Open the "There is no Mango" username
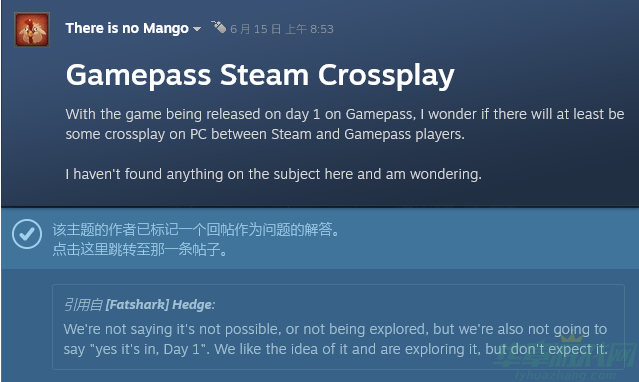The height and width of the screenshot is (382, 639). [127, 29]
